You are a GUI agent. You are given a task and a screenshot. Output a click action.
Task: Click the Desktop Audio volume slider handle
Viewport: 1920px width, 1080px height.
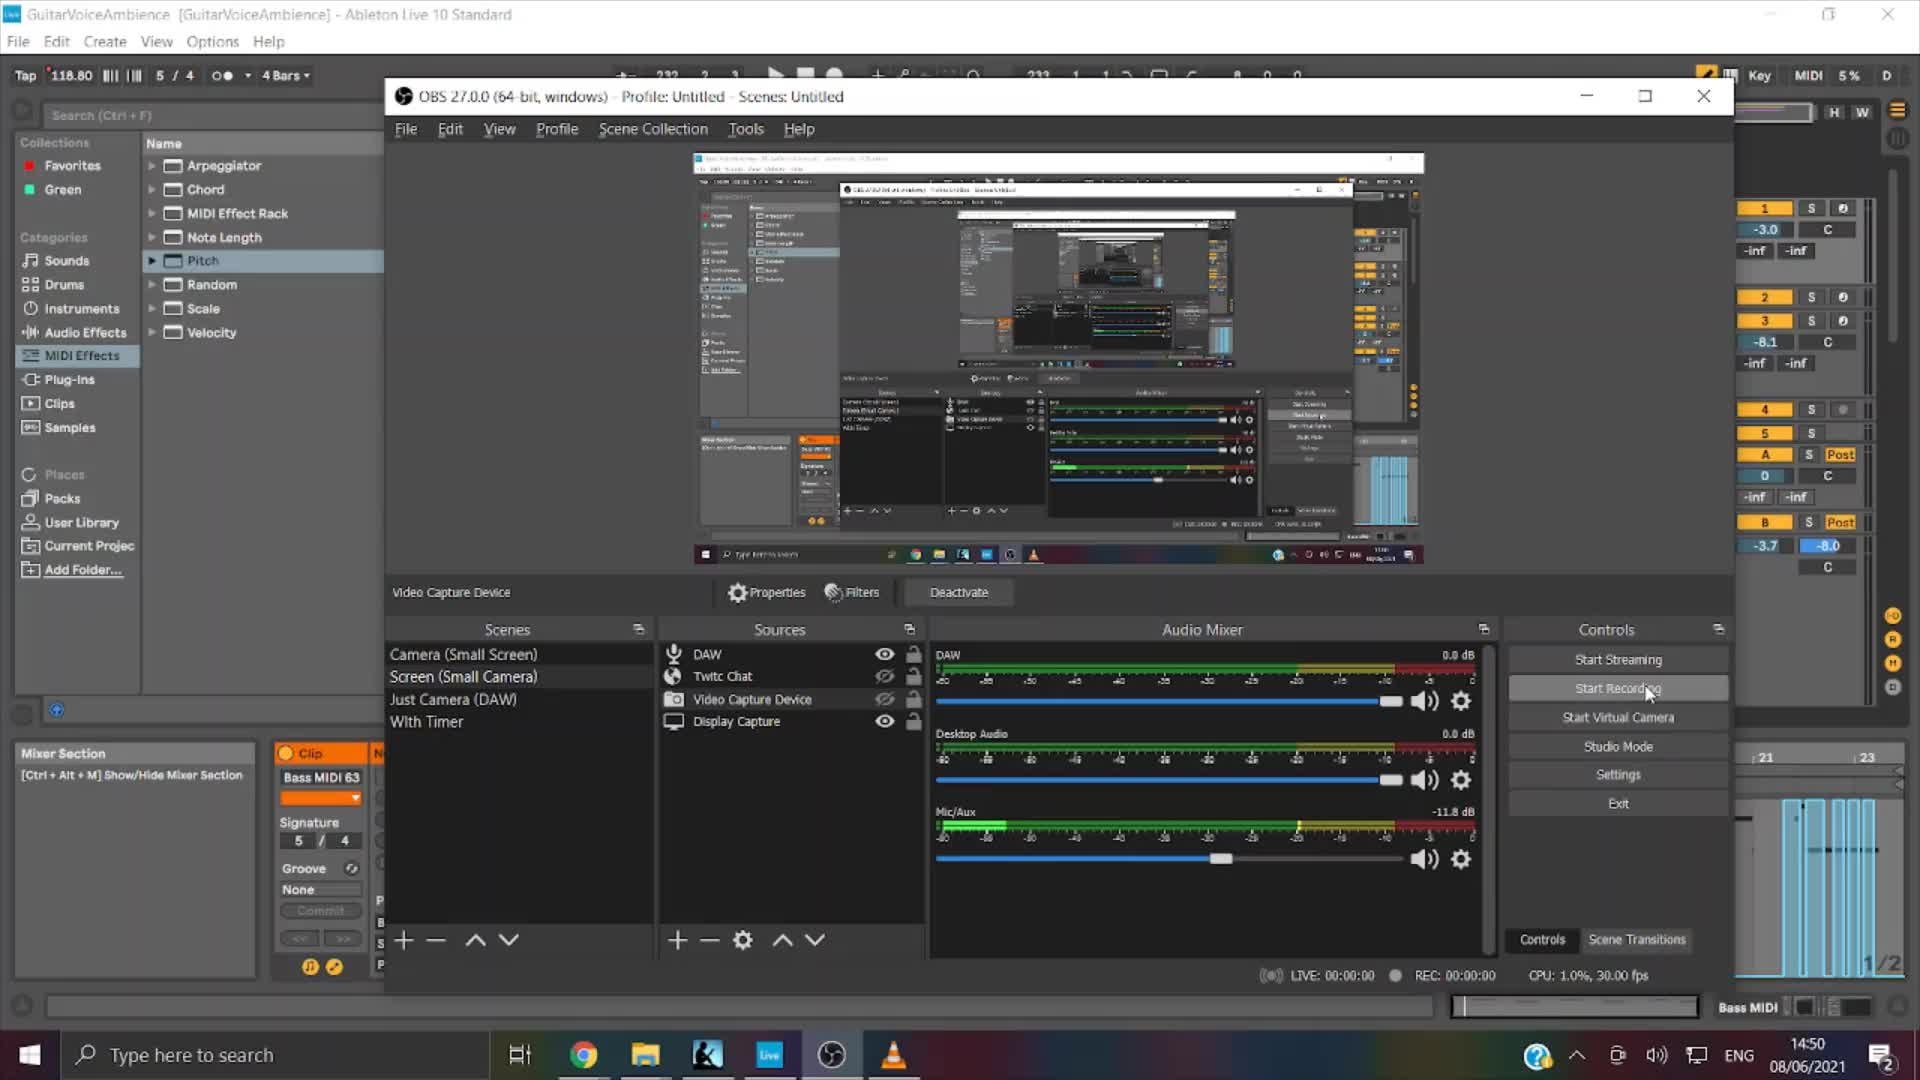click(x=1391, y=780)
